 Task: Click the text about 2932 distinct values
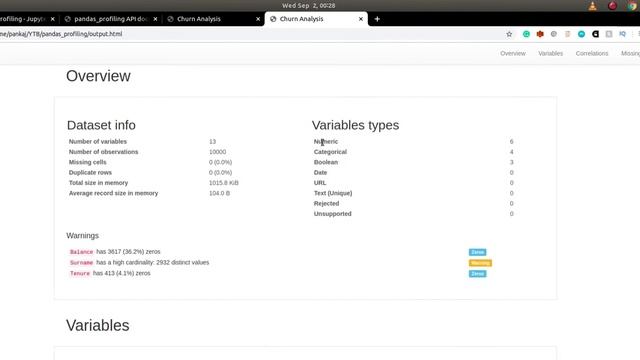(x=153, y=262)
